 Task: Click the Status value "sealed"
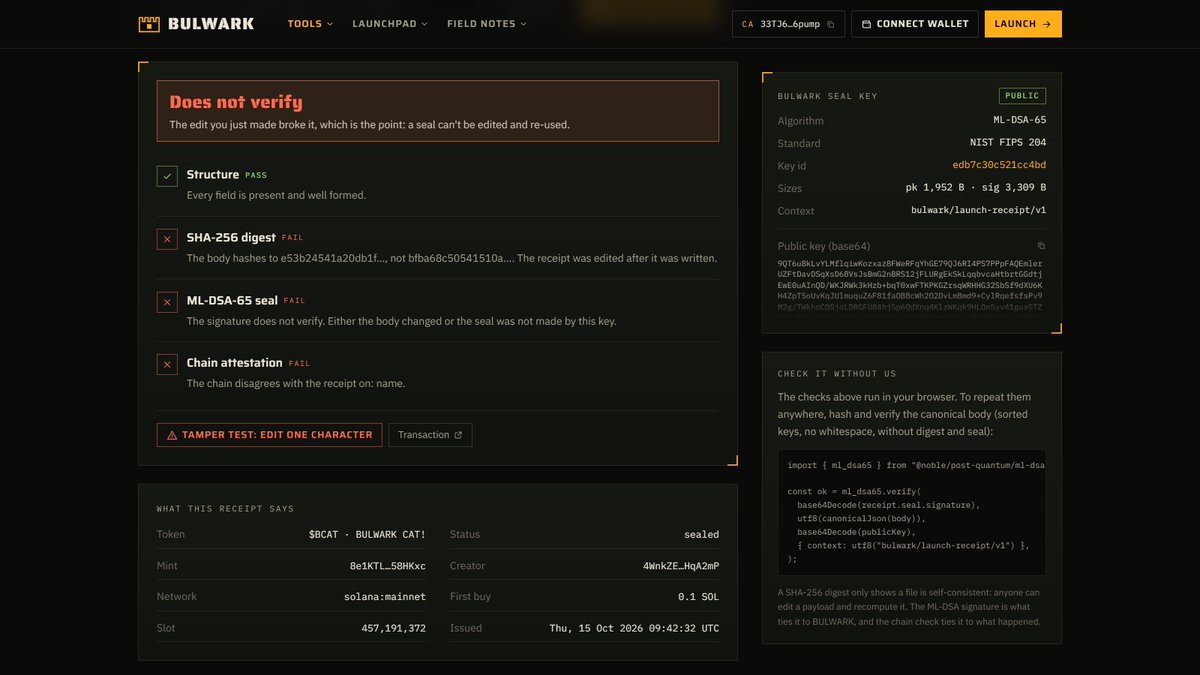coord(701,534)
